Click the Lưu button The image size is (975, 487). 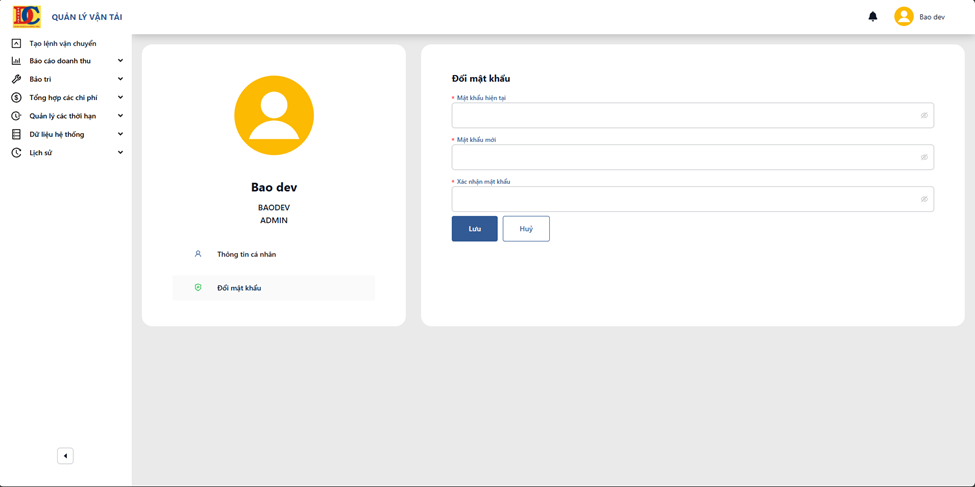(x=474, y=229)
